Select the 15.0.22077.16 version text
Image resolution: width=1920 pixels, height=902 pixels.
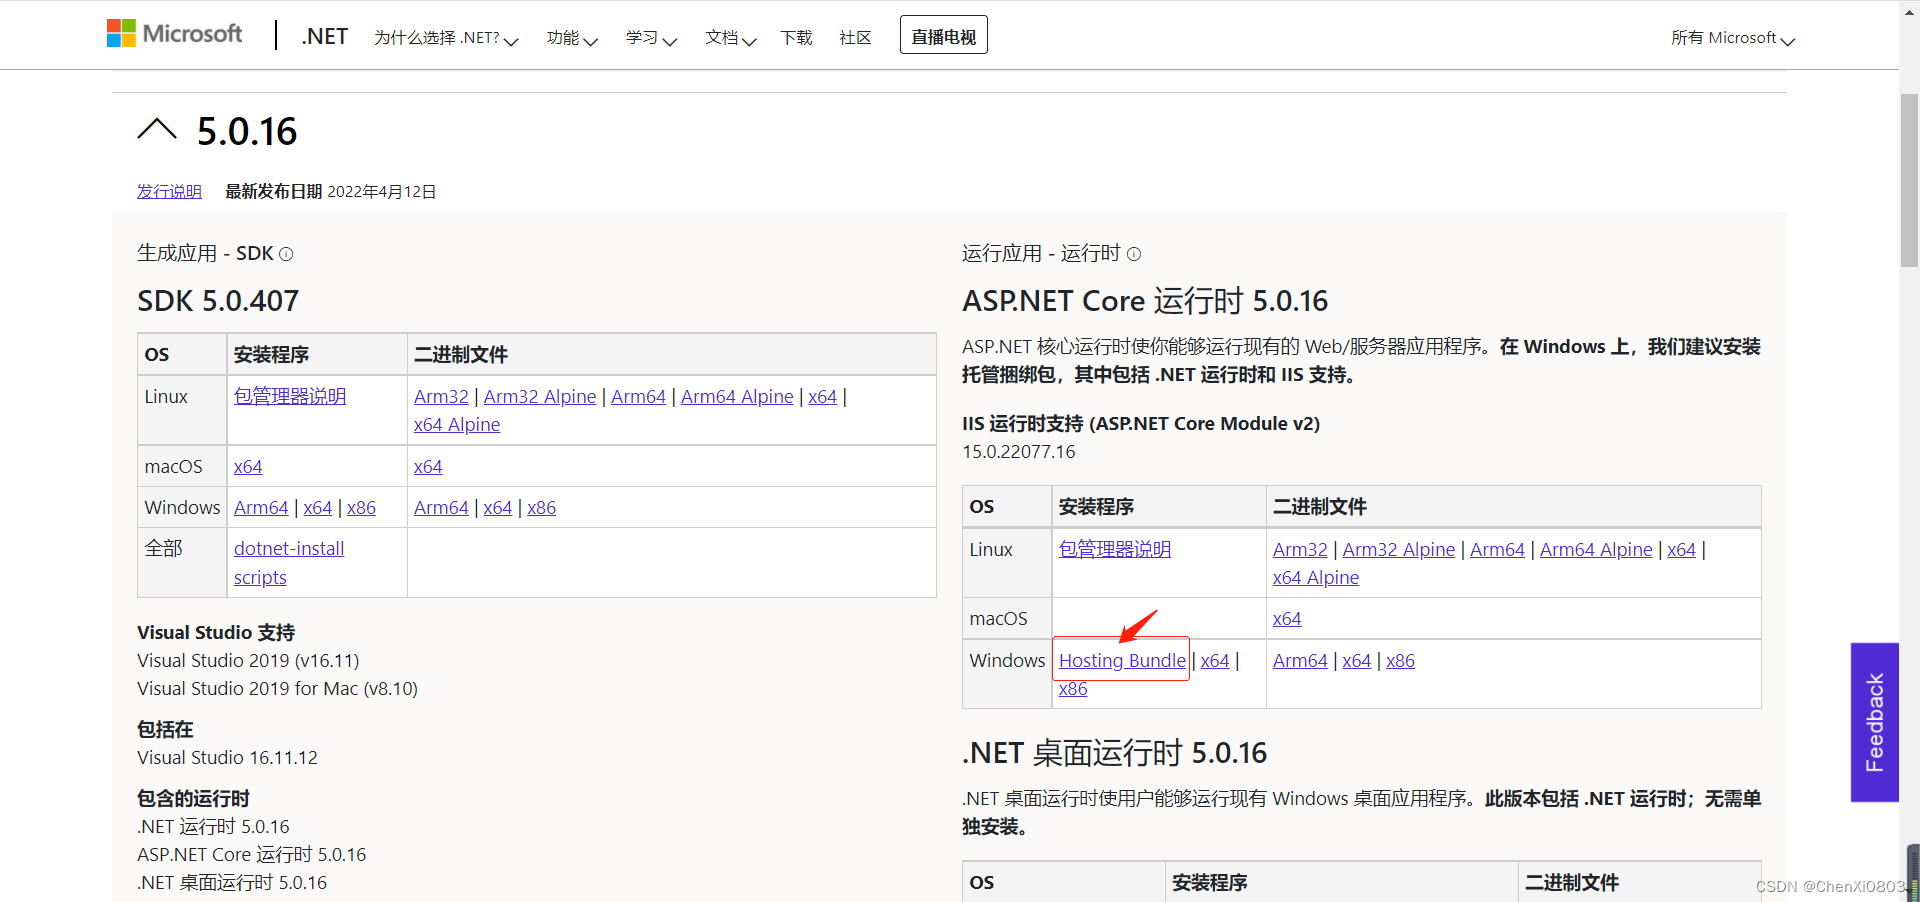point(1019,452)
